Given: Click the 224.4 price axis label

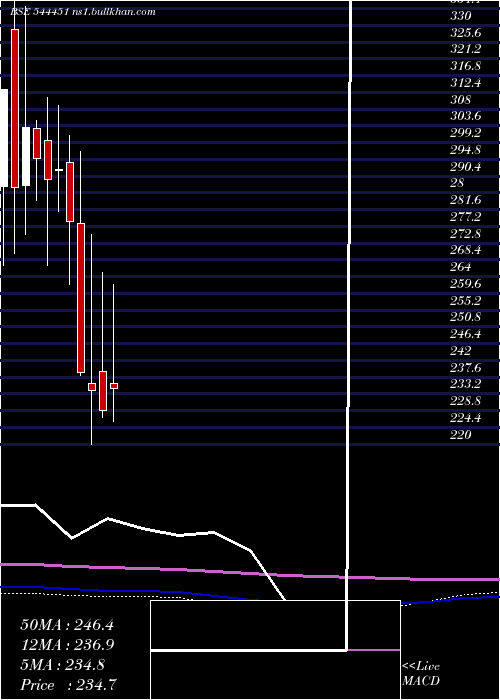Looking at the screenshot, I should point(465,417).
